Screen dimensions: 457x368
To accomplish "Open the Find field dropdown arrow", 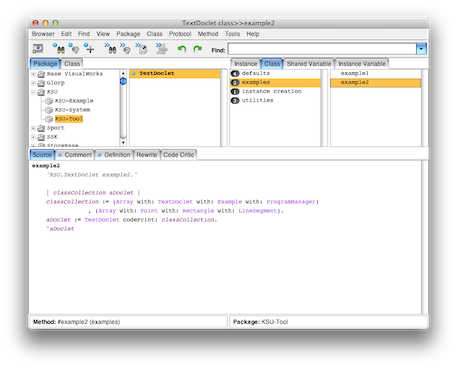I will pyautogui.click(x=421, y=49).
